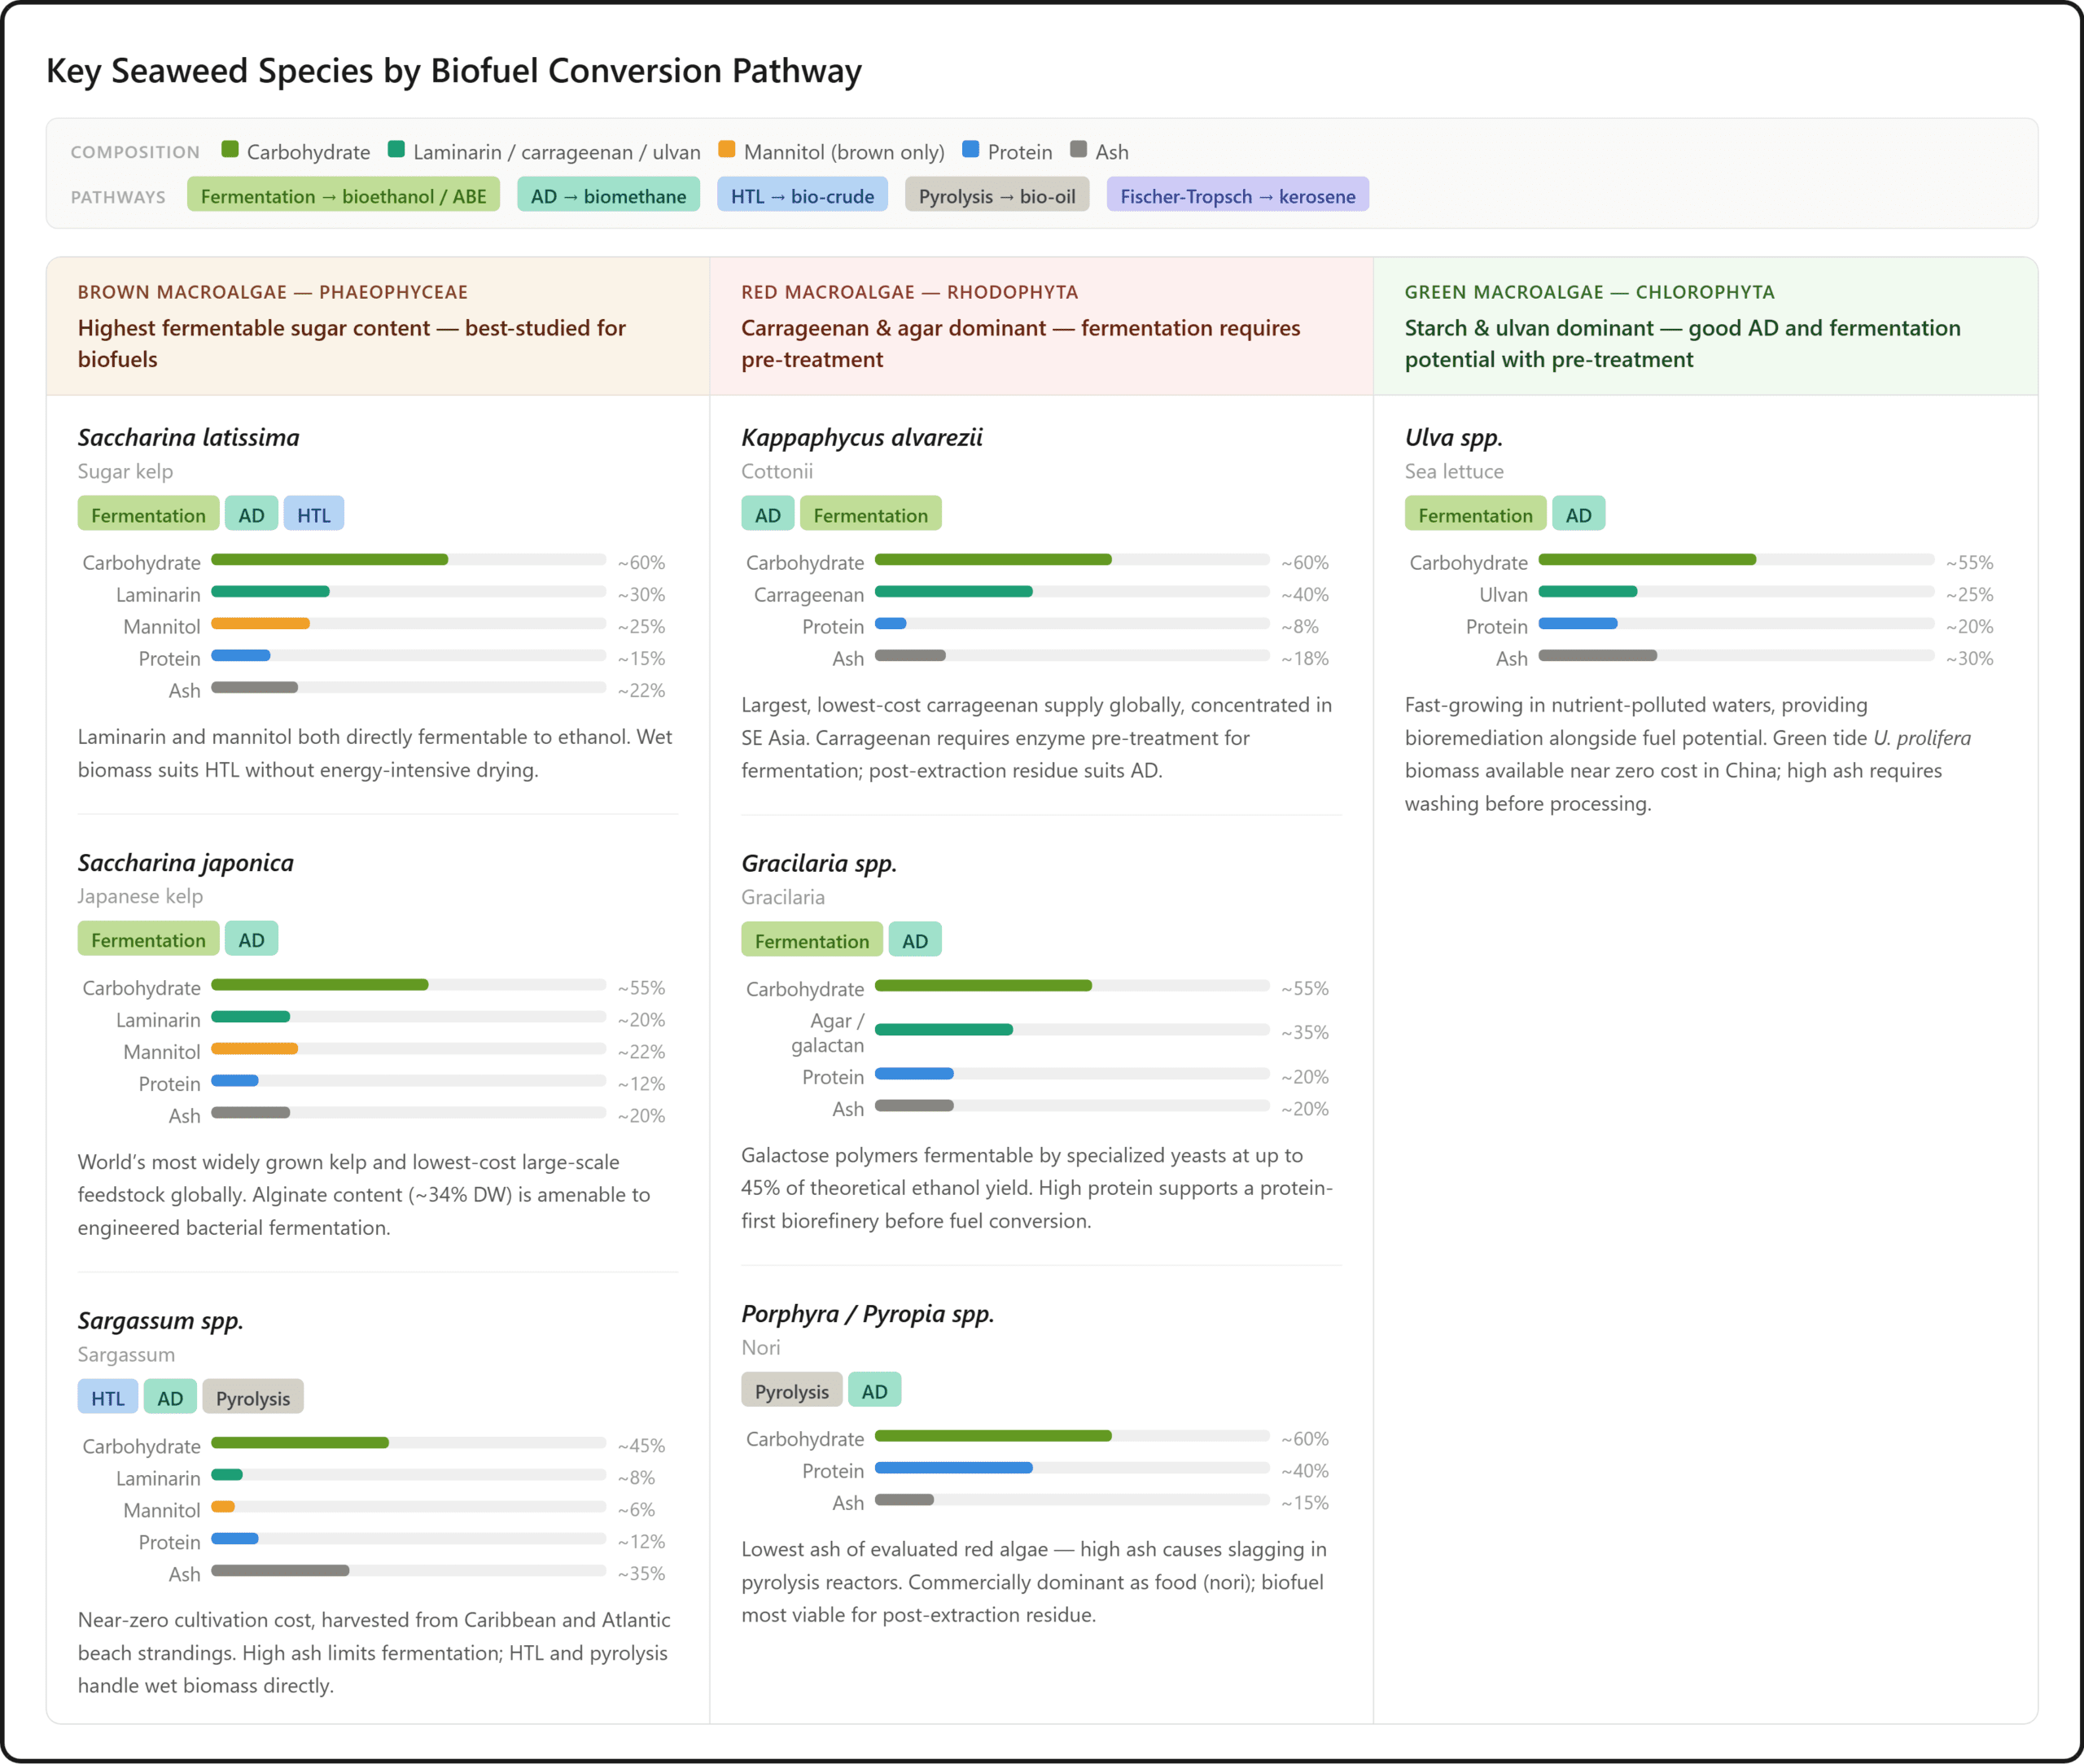Select the 'Fischer-Tropsch → kerosene' pathway tag
The width and height of the screenshot is (2084, 1764).
point(1238,195)
